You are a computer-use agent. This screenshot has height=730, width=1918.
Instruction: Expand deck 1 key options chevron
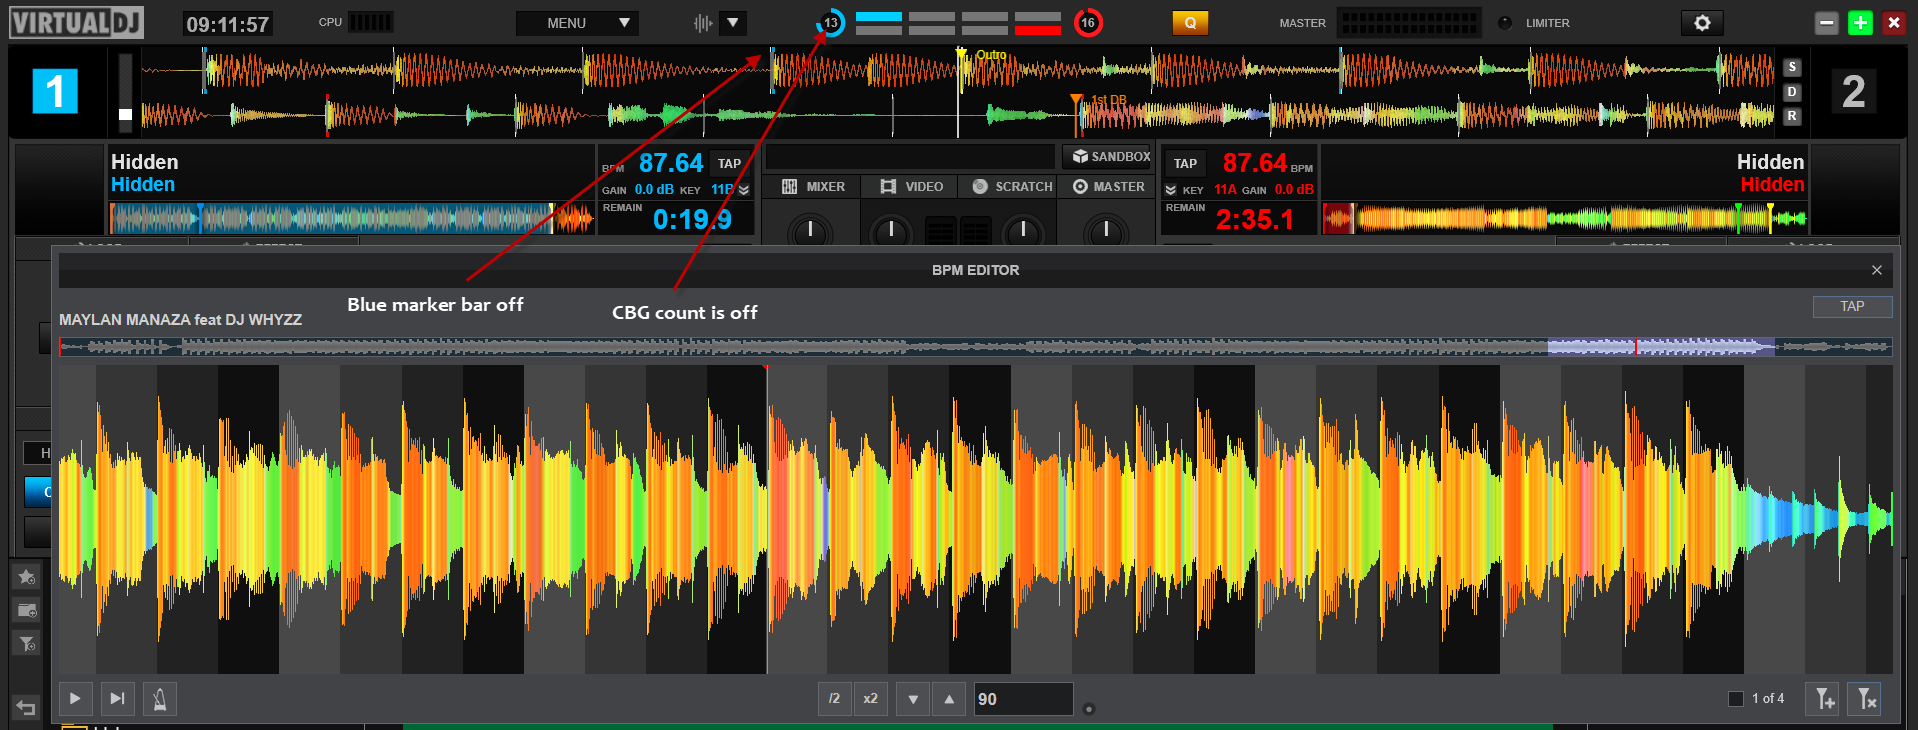[743, 190]
